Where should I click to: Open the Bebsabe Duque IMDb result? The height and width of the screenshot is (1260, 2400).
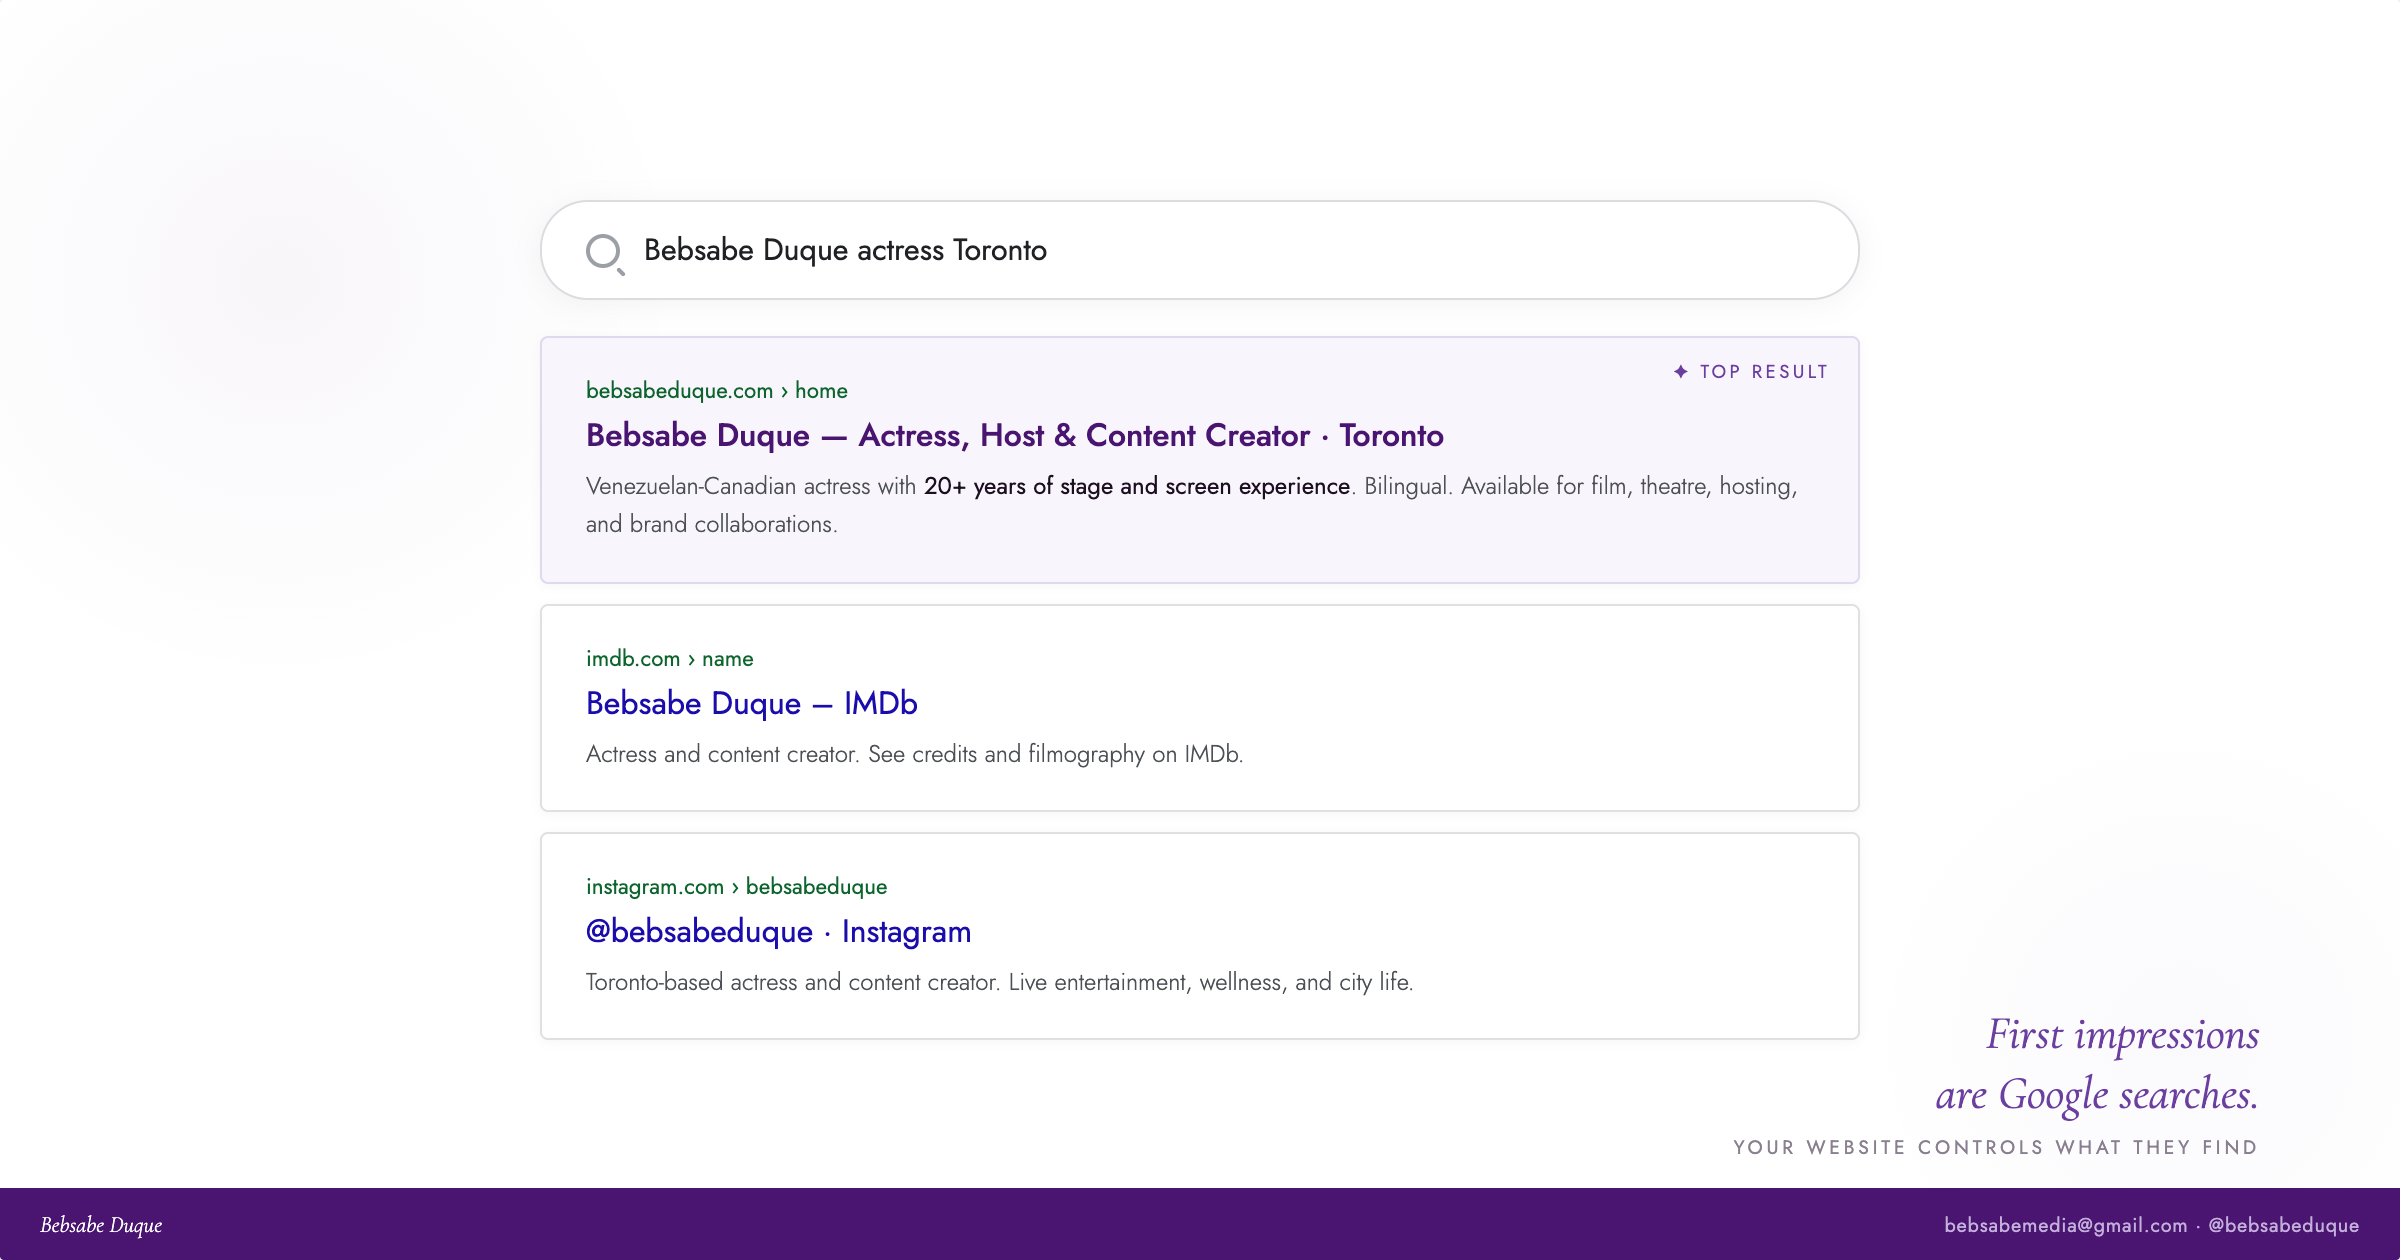tap(750, 703)
